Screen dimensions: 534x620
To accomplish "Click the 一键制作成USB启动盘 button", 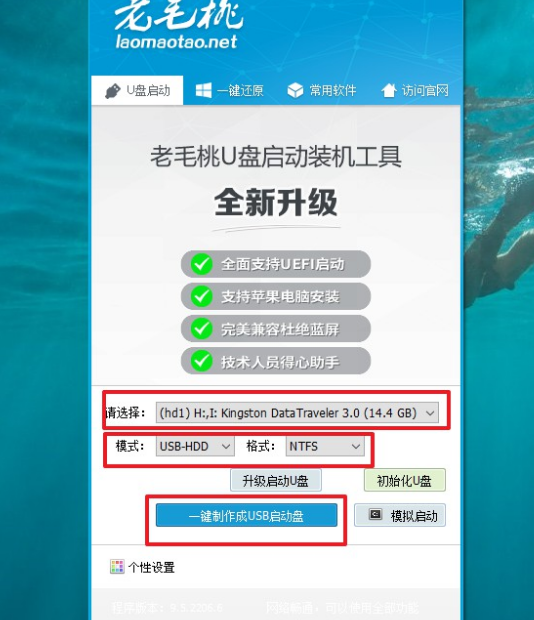I will (x=247, y=515).
